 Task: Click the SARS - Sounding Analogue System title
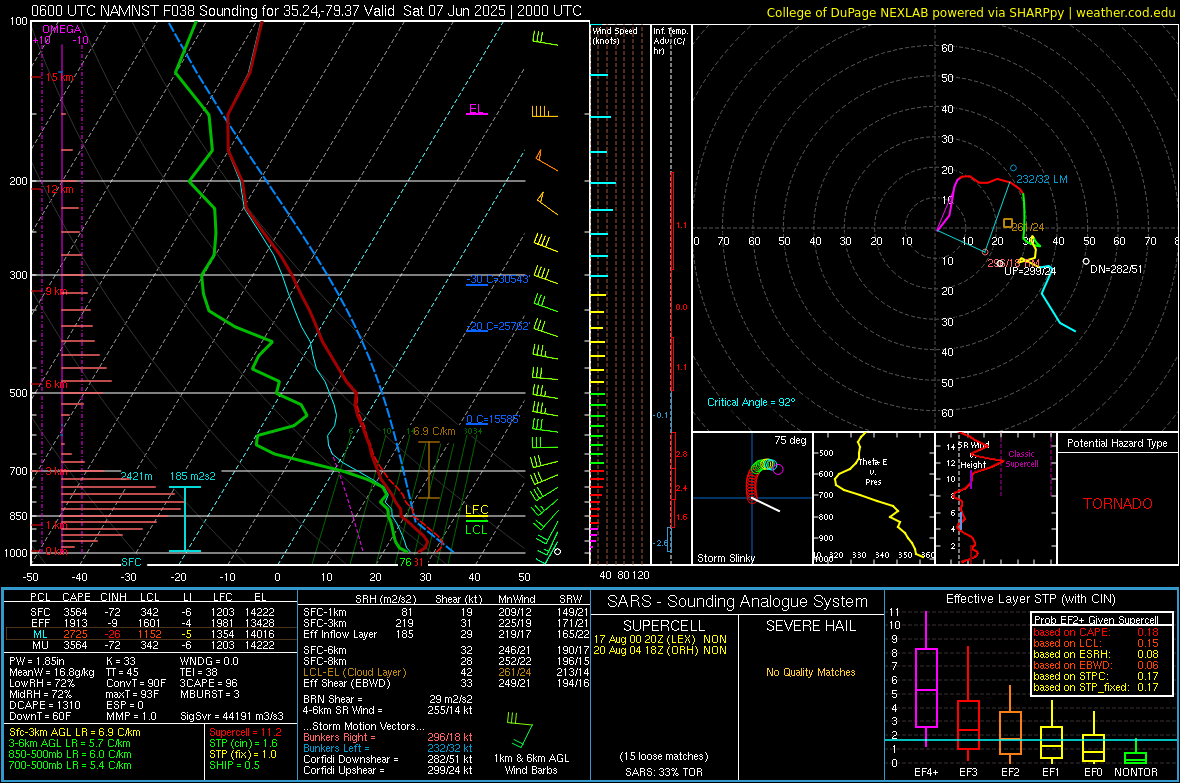click(738, 602)
